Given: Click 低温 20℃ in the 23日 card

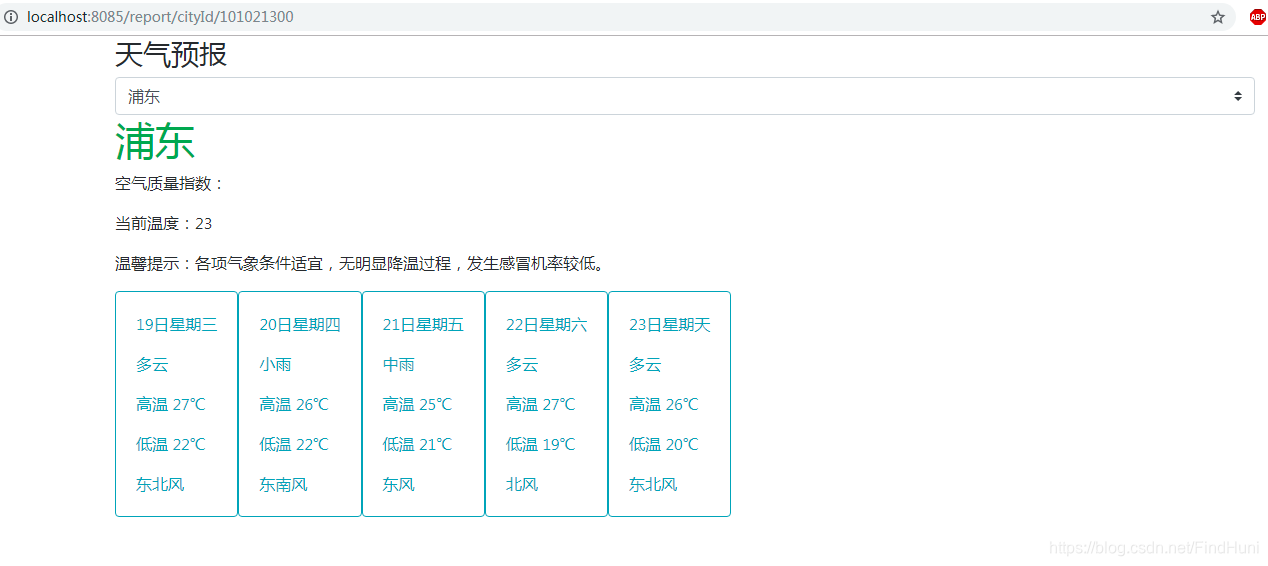Looking at the screenshot, I should pyautogui.click(x=664, y=445).
